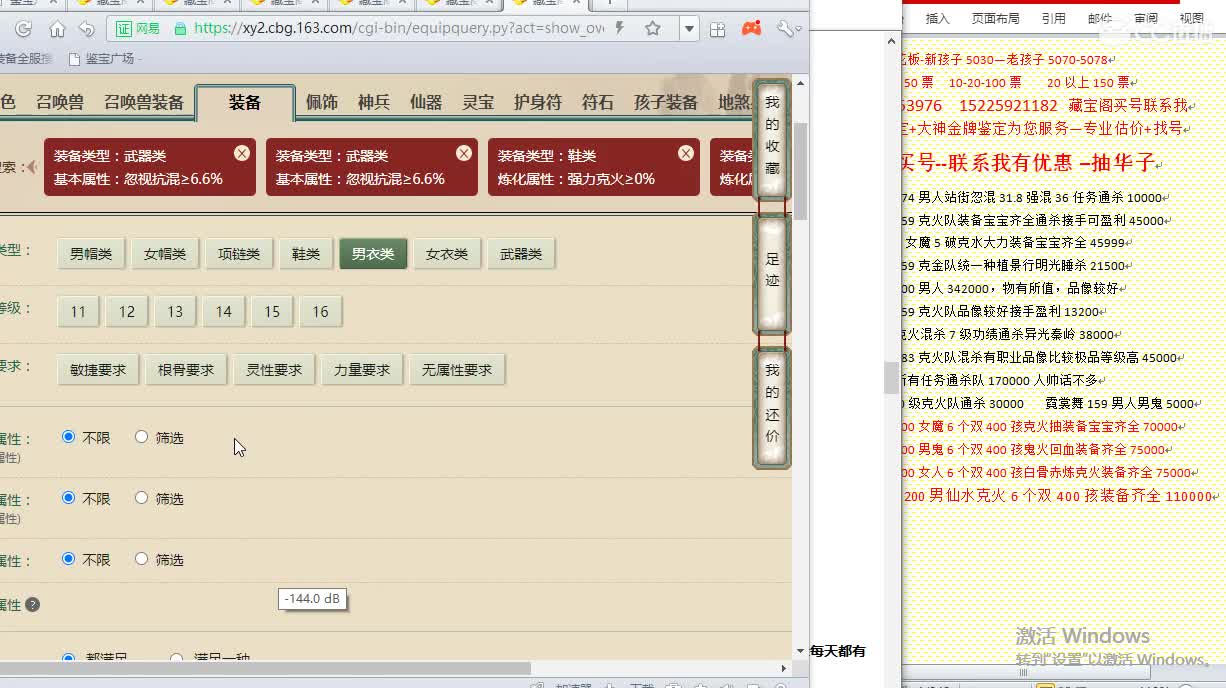1226x688 pixels.
Task: Remove the first 武器类 saved search card
Action: tap(242, 153)
